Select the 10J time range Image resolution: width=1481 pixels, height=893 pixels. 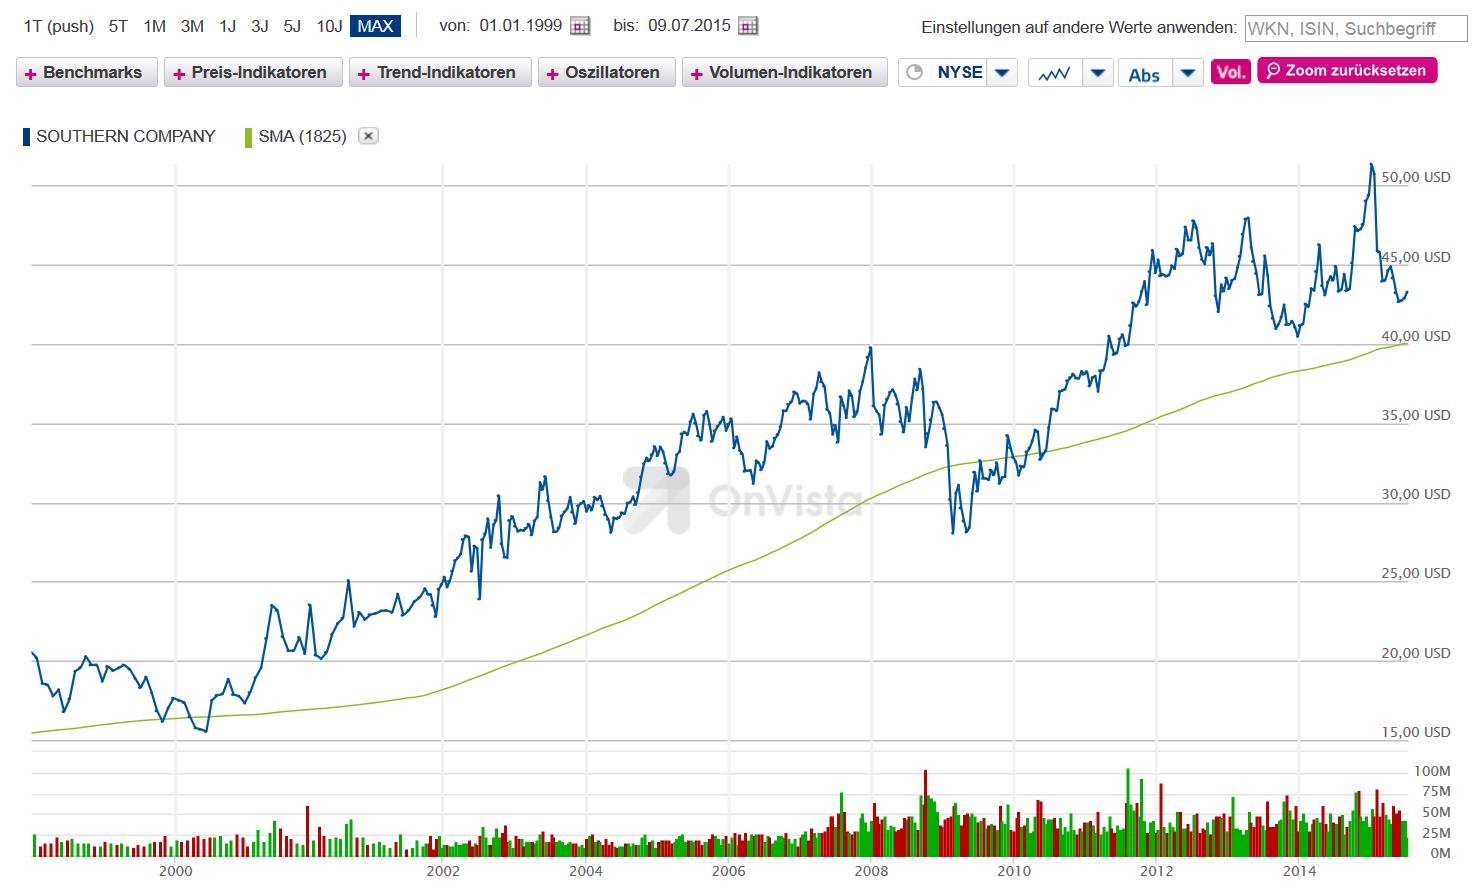tap(329, 26)
